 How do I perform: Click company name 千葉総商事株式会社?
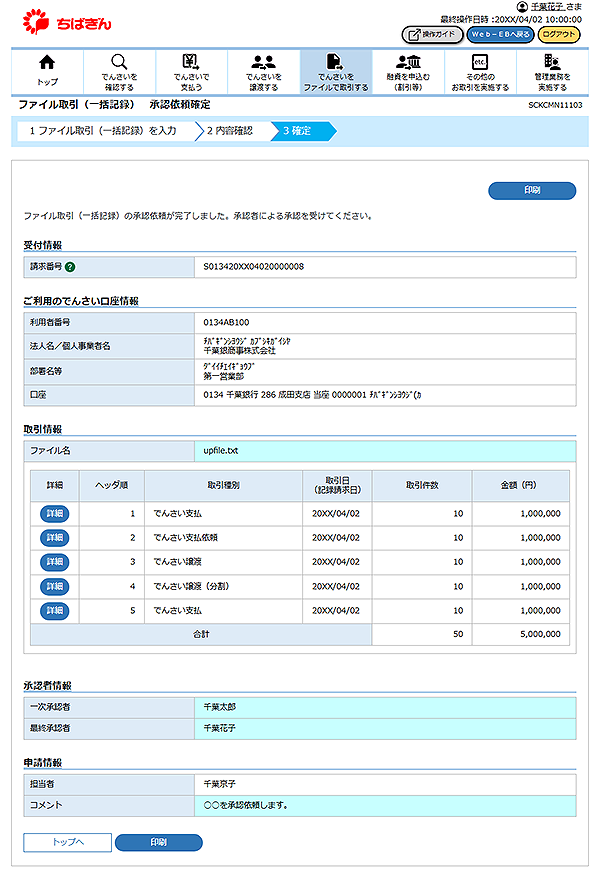[x=240, y=351]
